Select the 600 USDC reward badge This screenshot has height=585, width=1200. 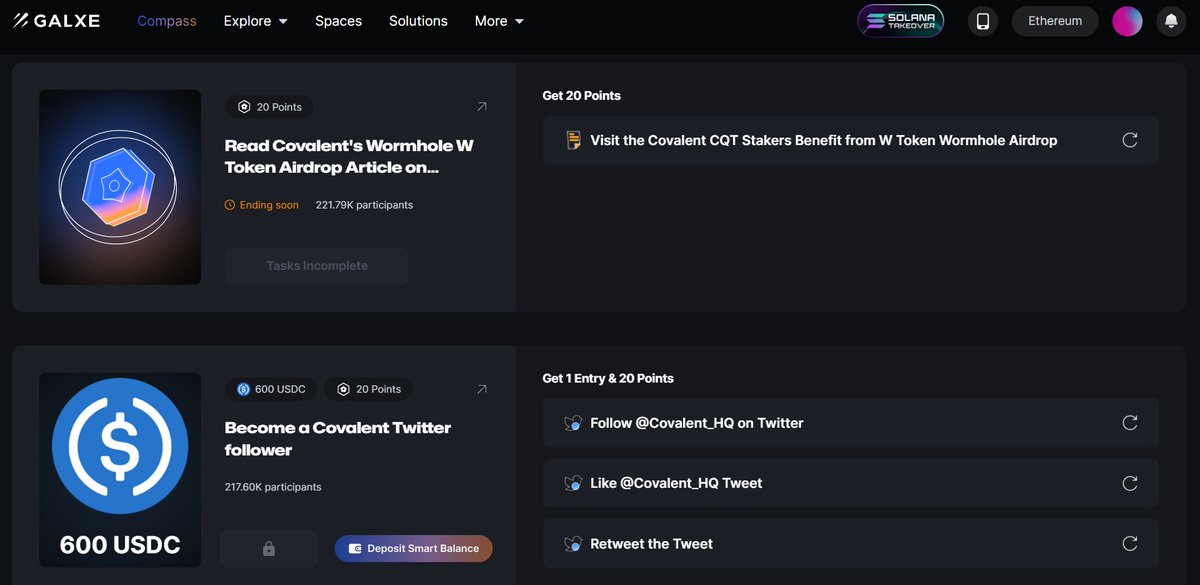click(x=272, y=389)
